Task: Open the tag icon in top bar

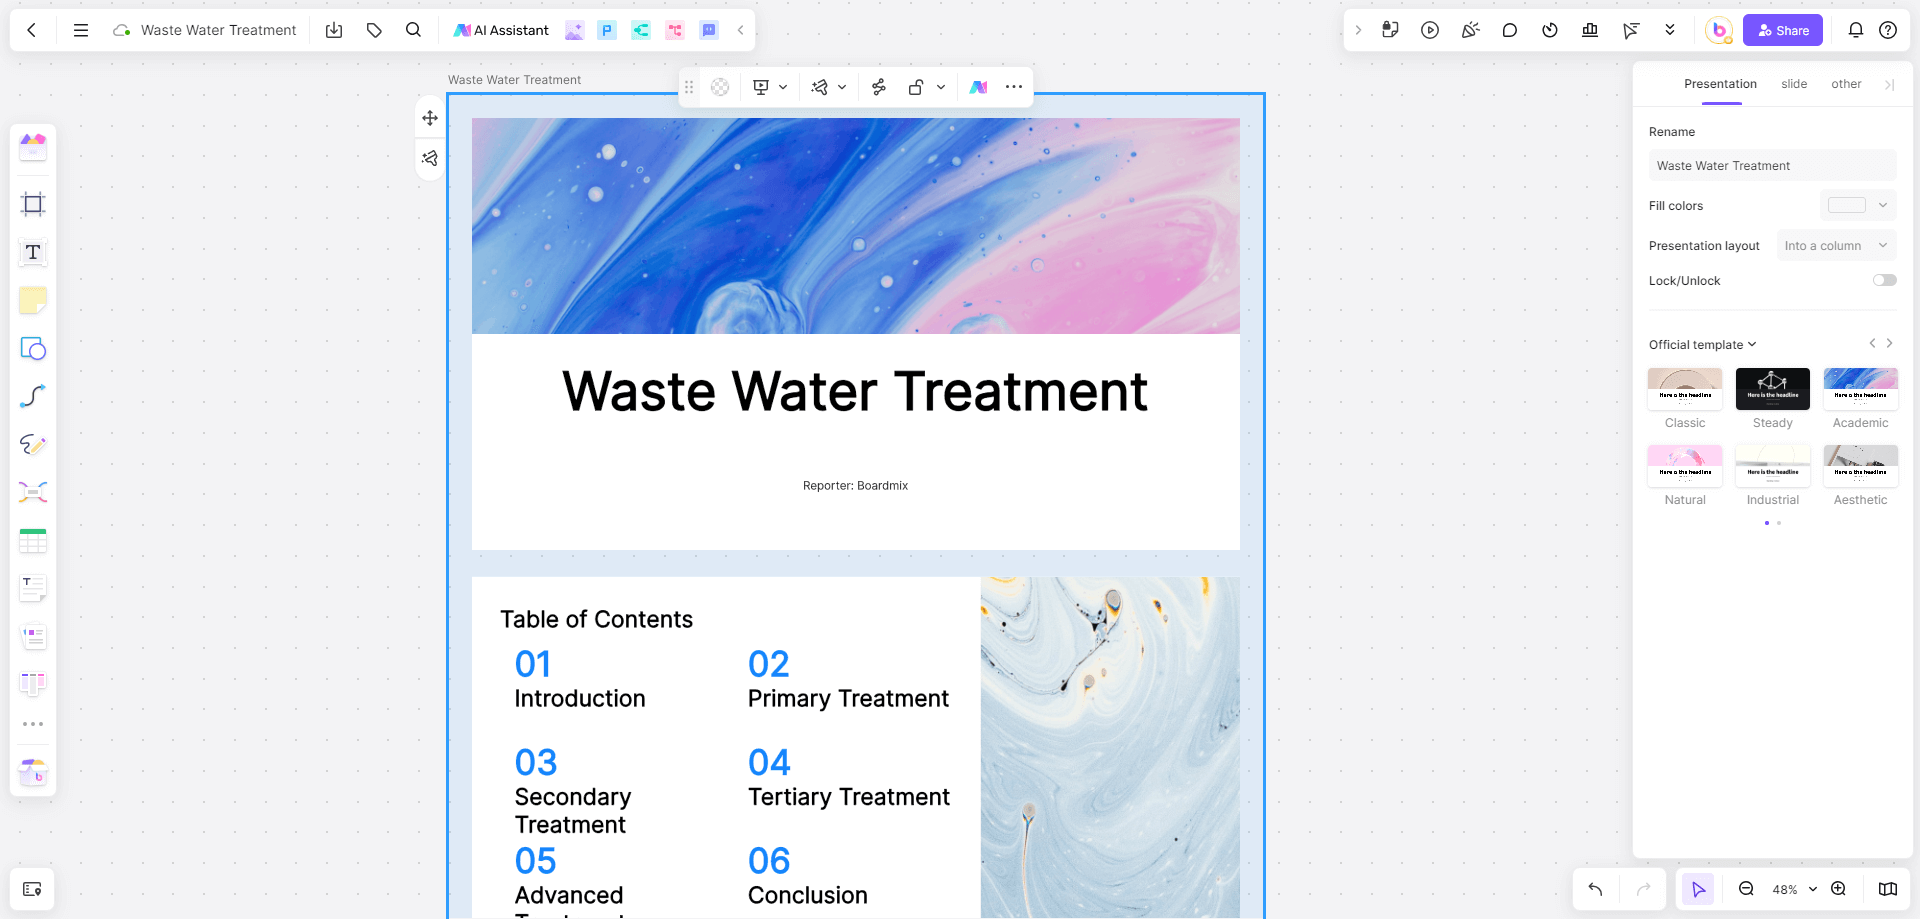Action: pos(374,30)
